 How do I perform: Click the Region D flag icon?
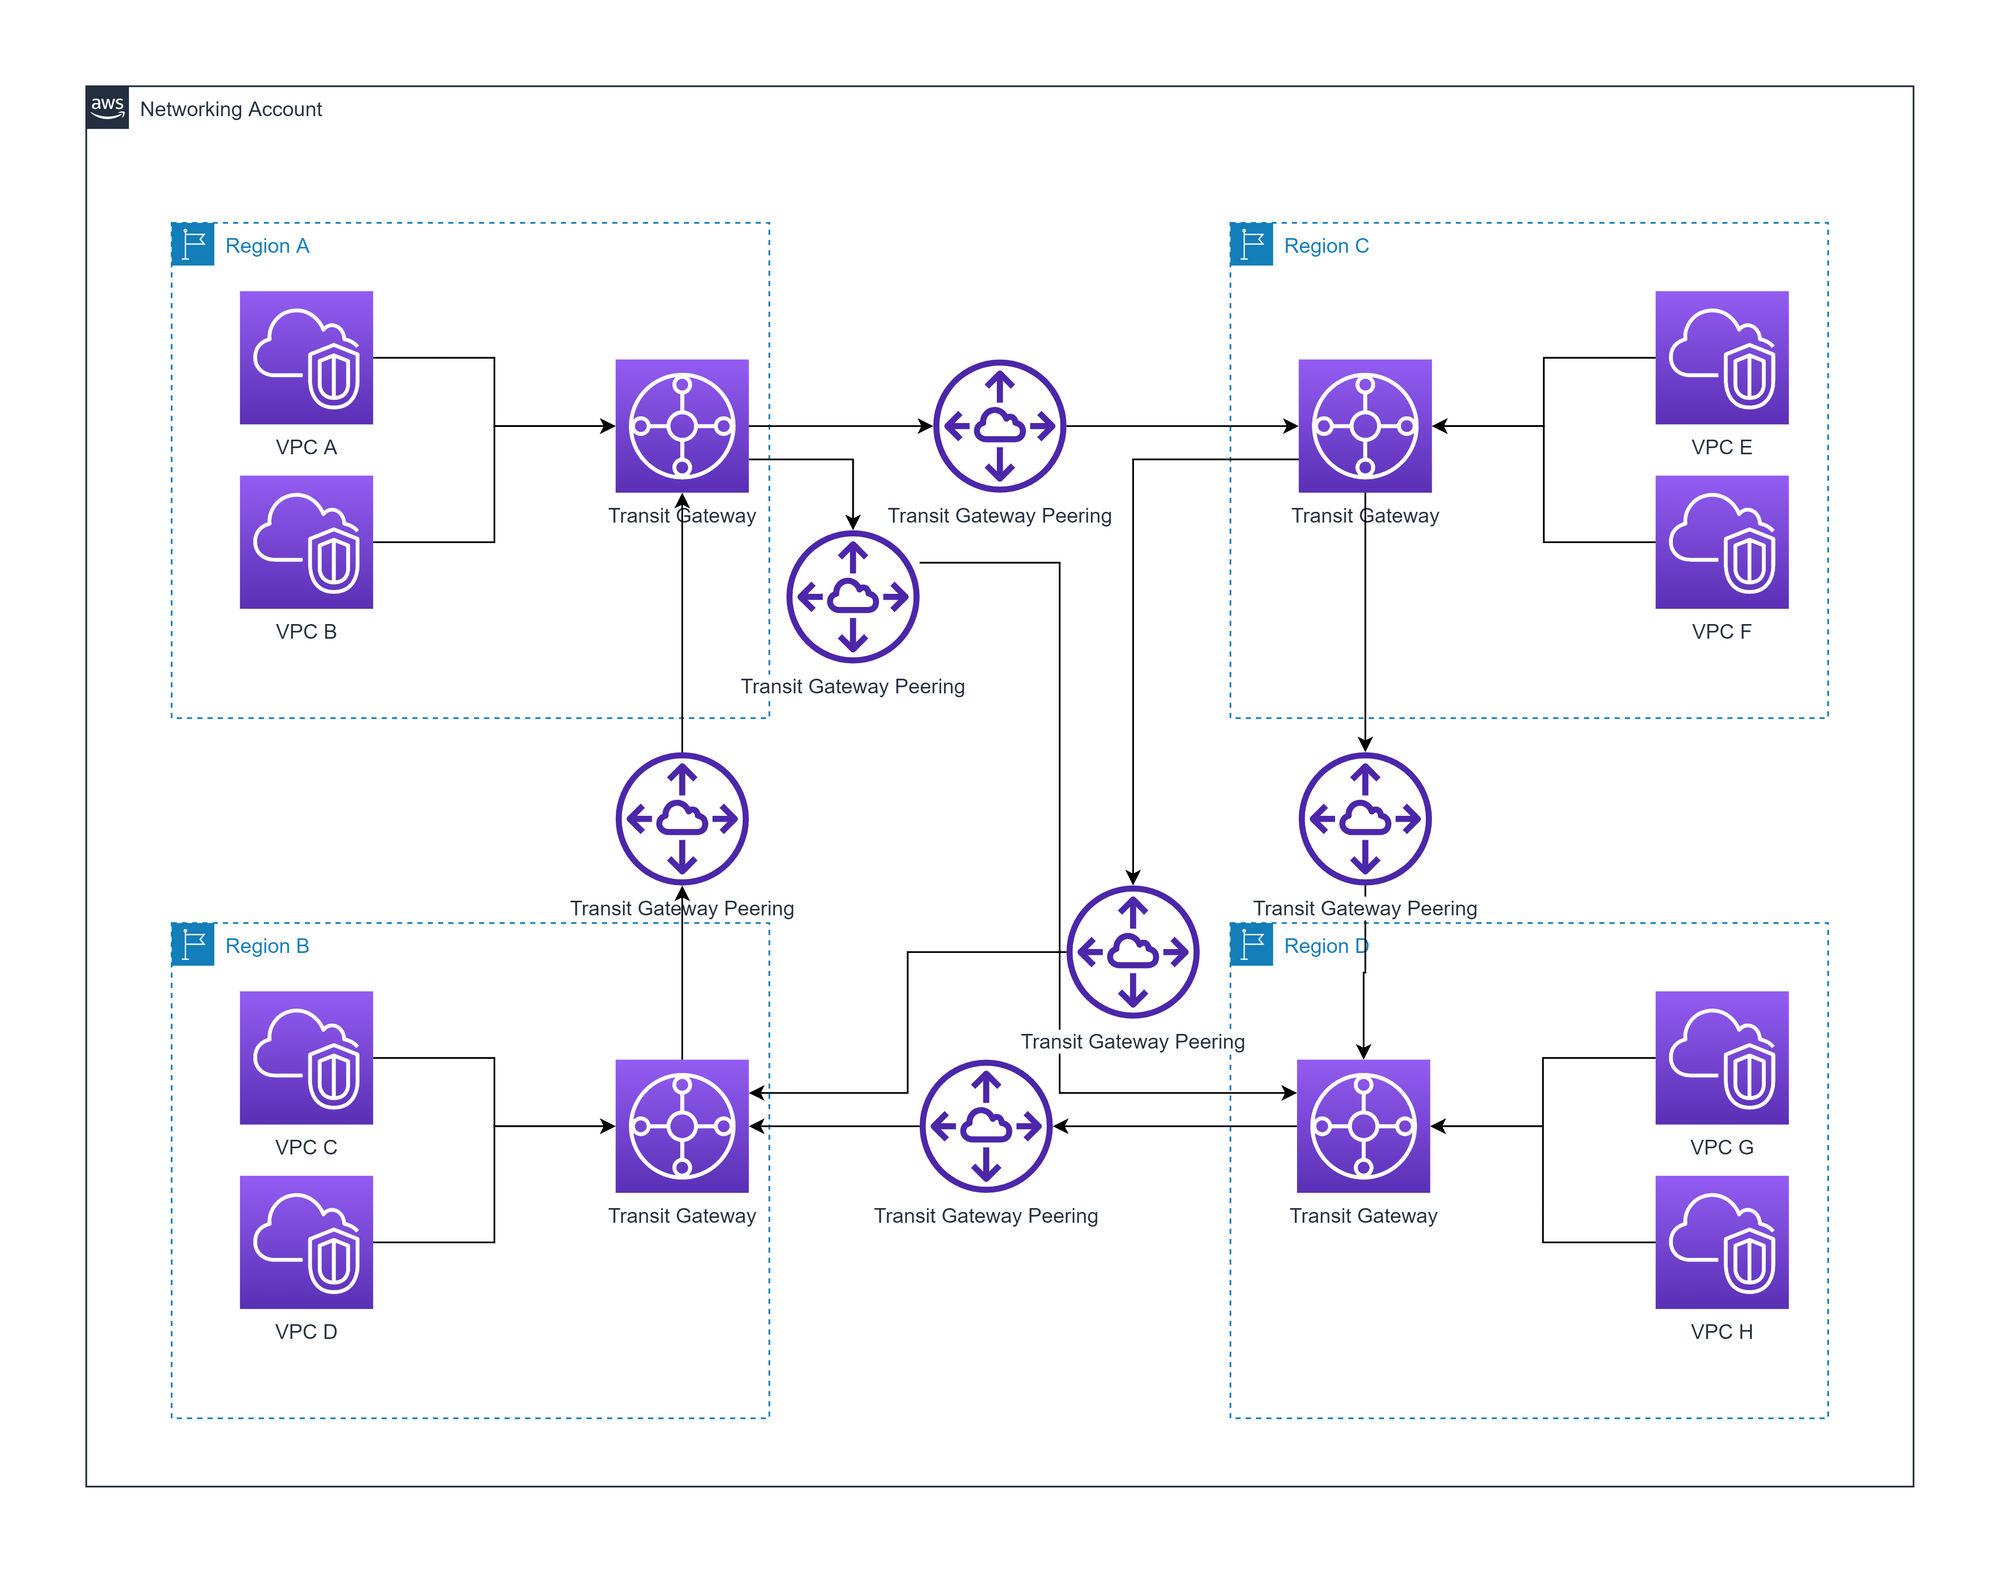(x=1251, y=944)
